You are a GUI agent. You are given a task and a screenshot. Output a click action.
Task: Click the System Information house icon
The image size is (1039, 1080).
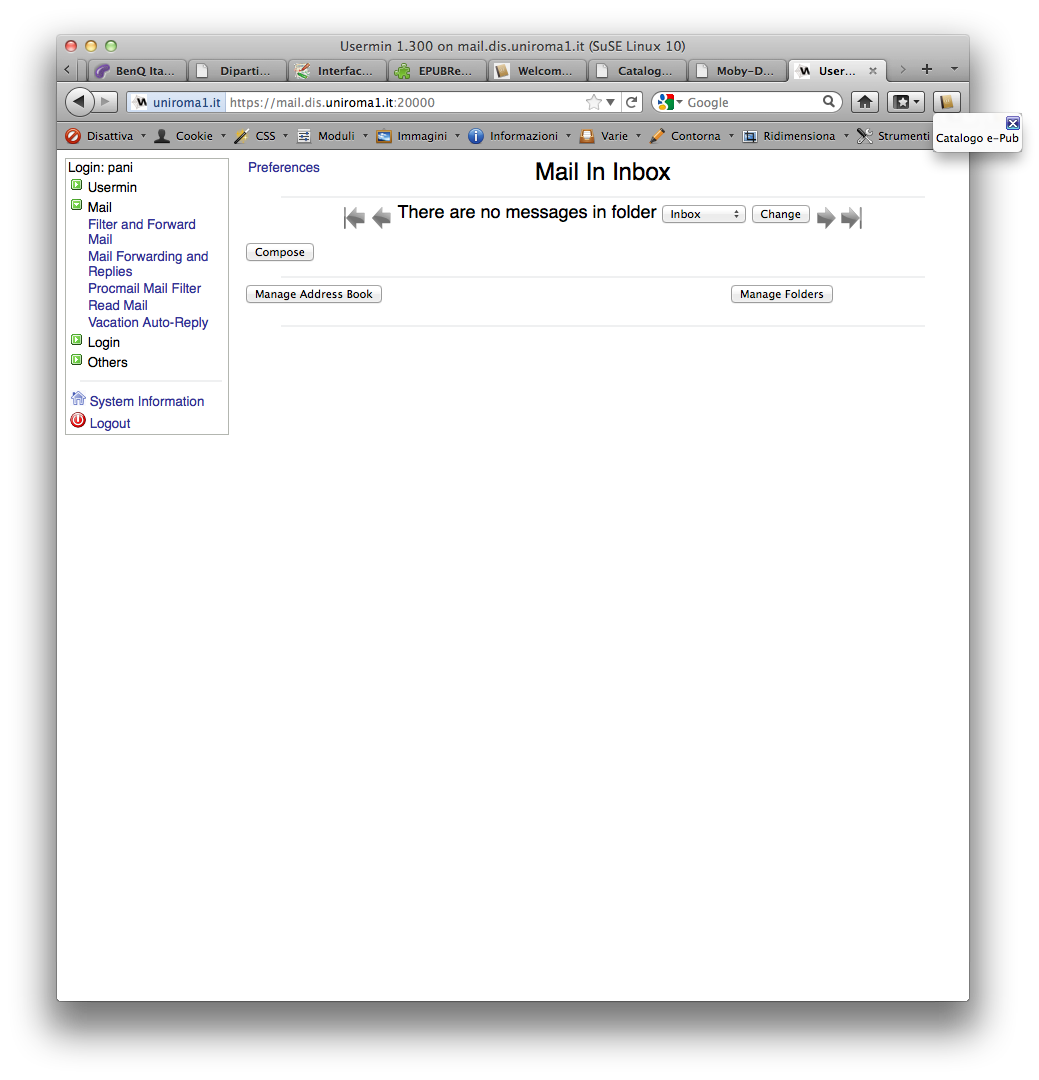pyautogui.click(x=78, y=399)
